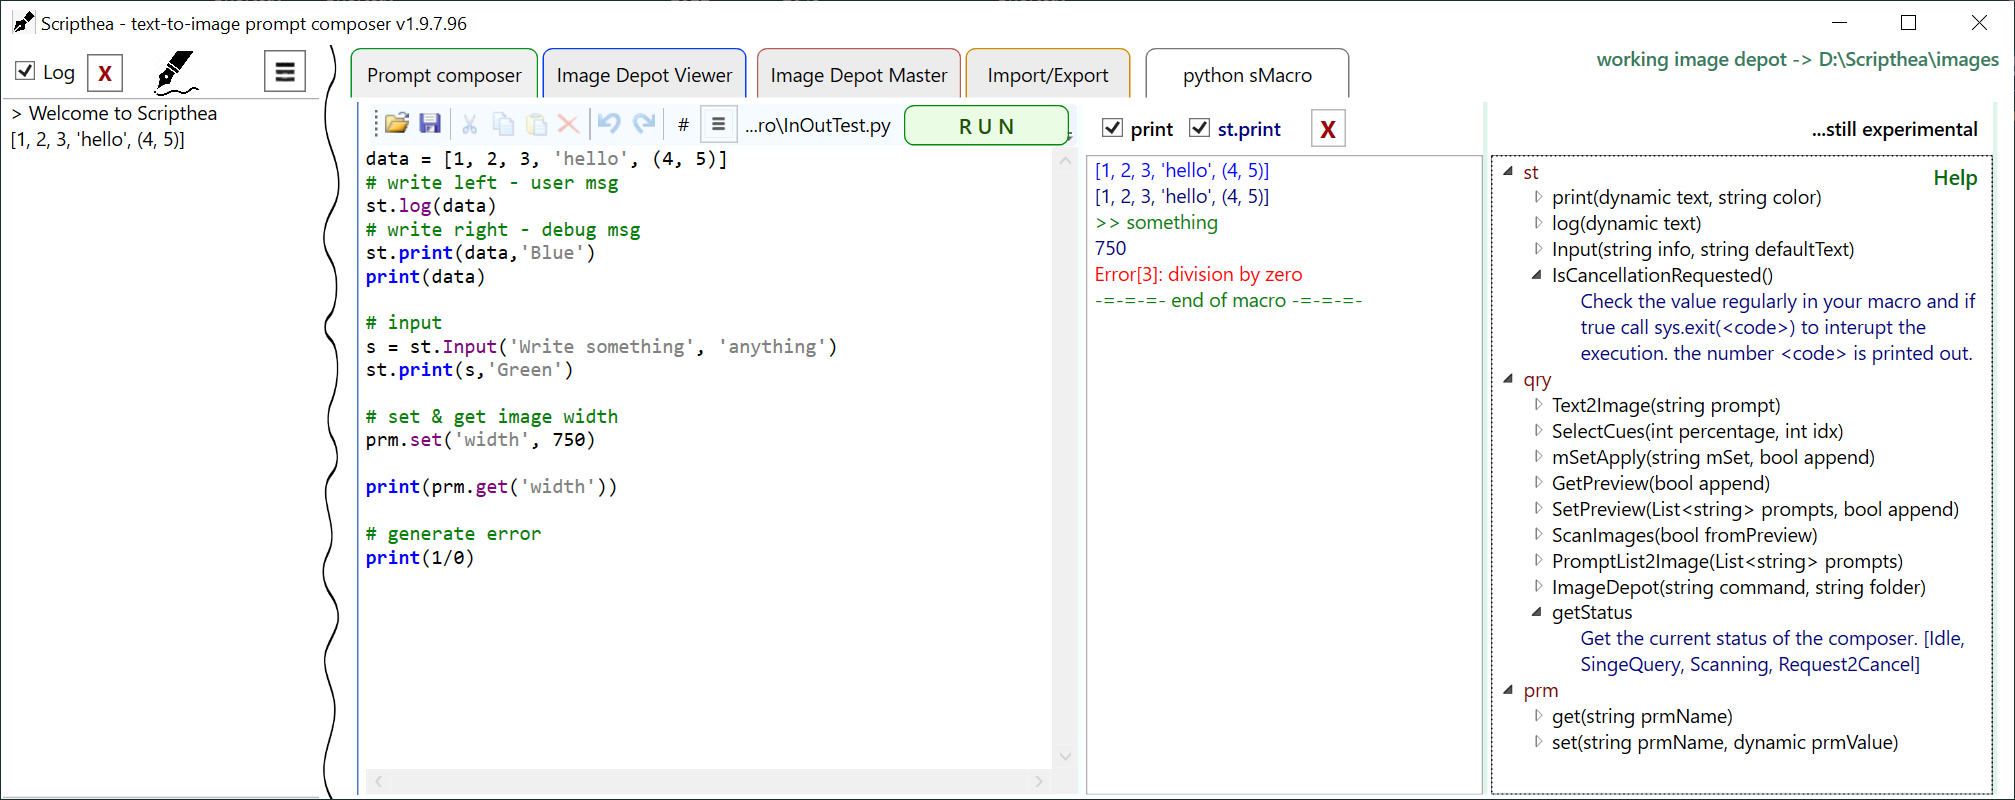Disable the st.print checkbox
2015x800 pixels.
pyautogui.click(x=1200, y=128)
